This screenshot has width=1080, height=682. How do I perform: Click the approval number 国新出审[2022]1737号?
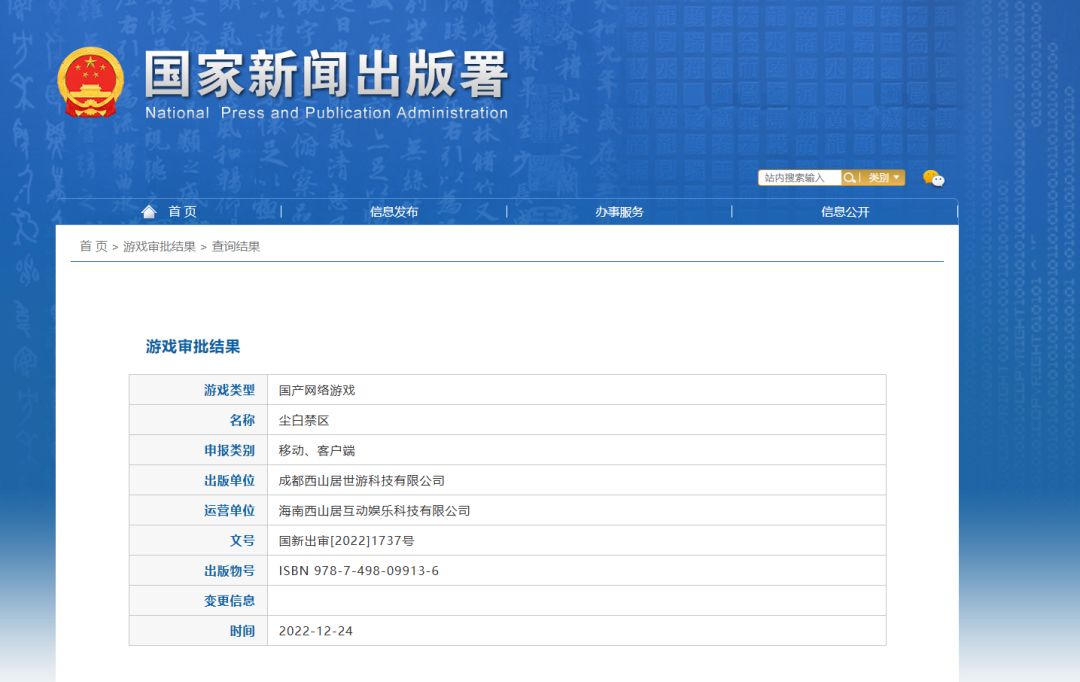(346, 541)
